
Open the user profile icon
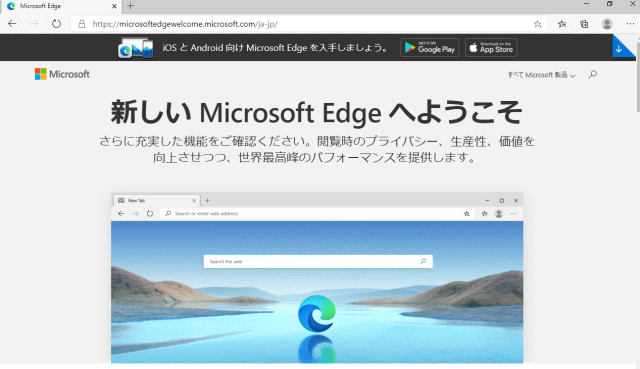pos(607,24)
